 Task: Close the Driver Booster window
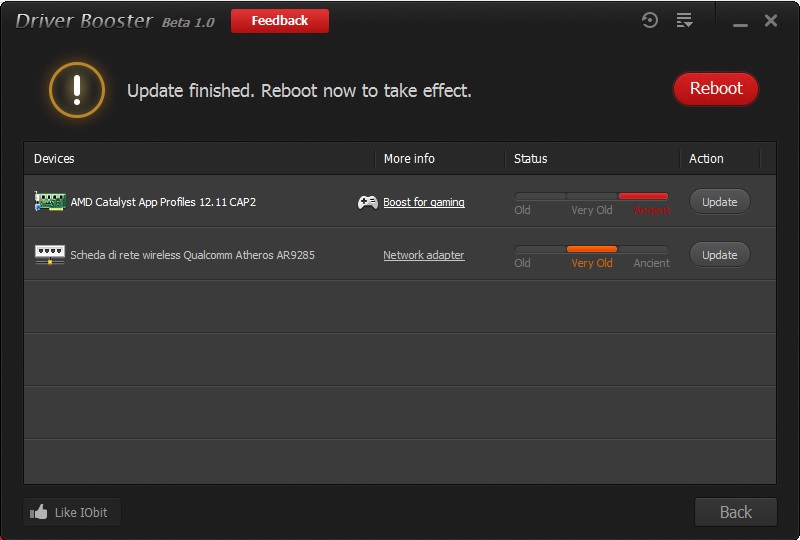[x=771, y=20]
